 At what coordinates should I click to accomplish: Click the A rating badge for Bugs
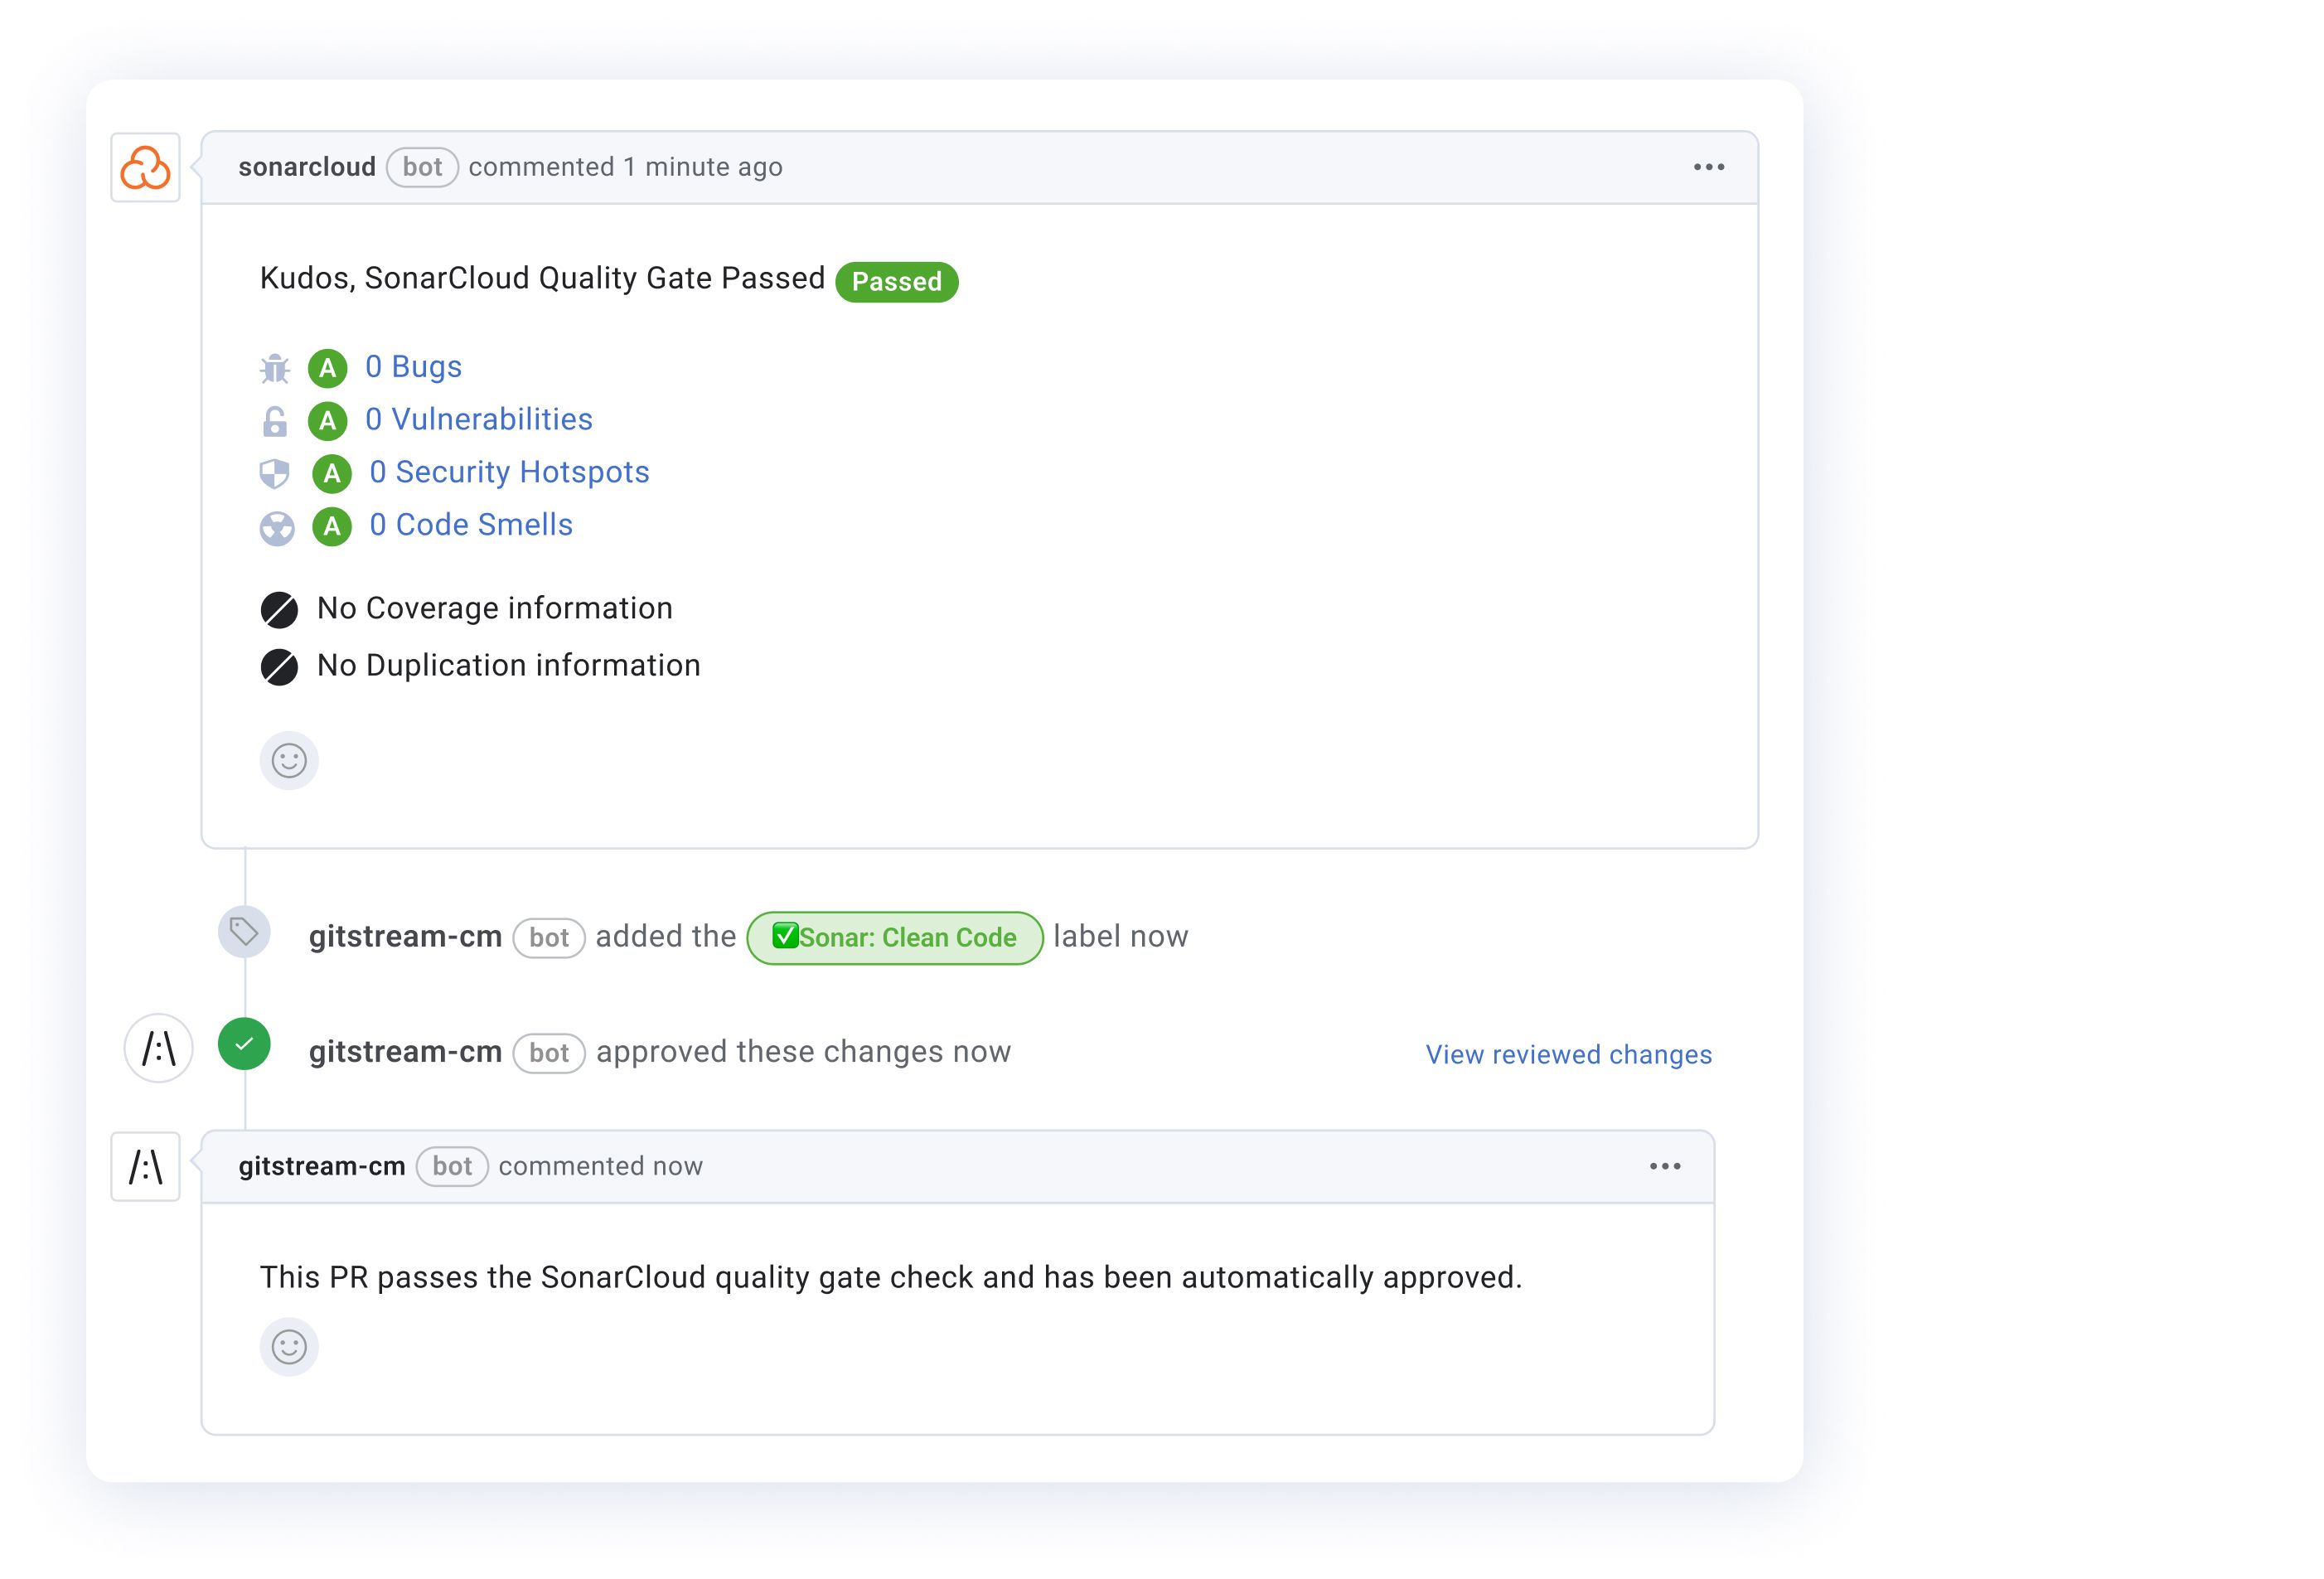click(328, 368)
